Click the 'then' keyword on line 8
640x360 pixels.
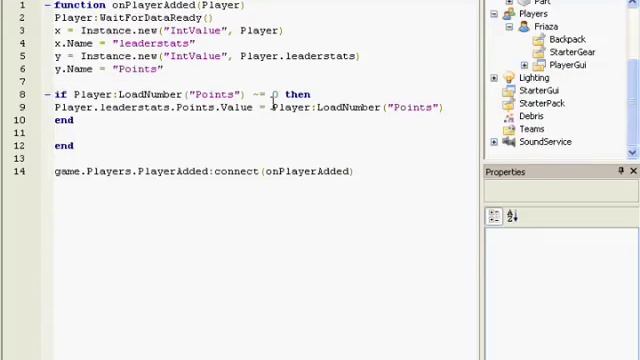point(298,95)
